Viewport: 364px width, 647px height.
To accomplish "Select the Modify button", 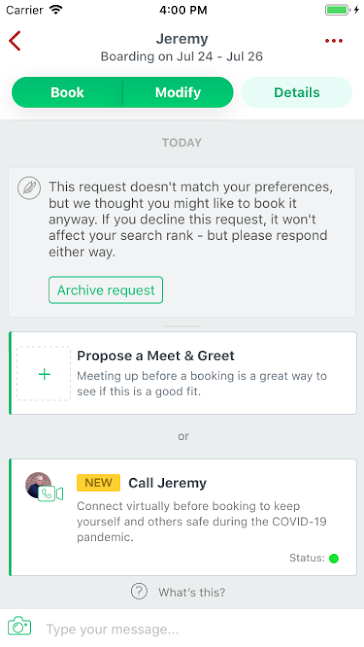I will [178, 92].
